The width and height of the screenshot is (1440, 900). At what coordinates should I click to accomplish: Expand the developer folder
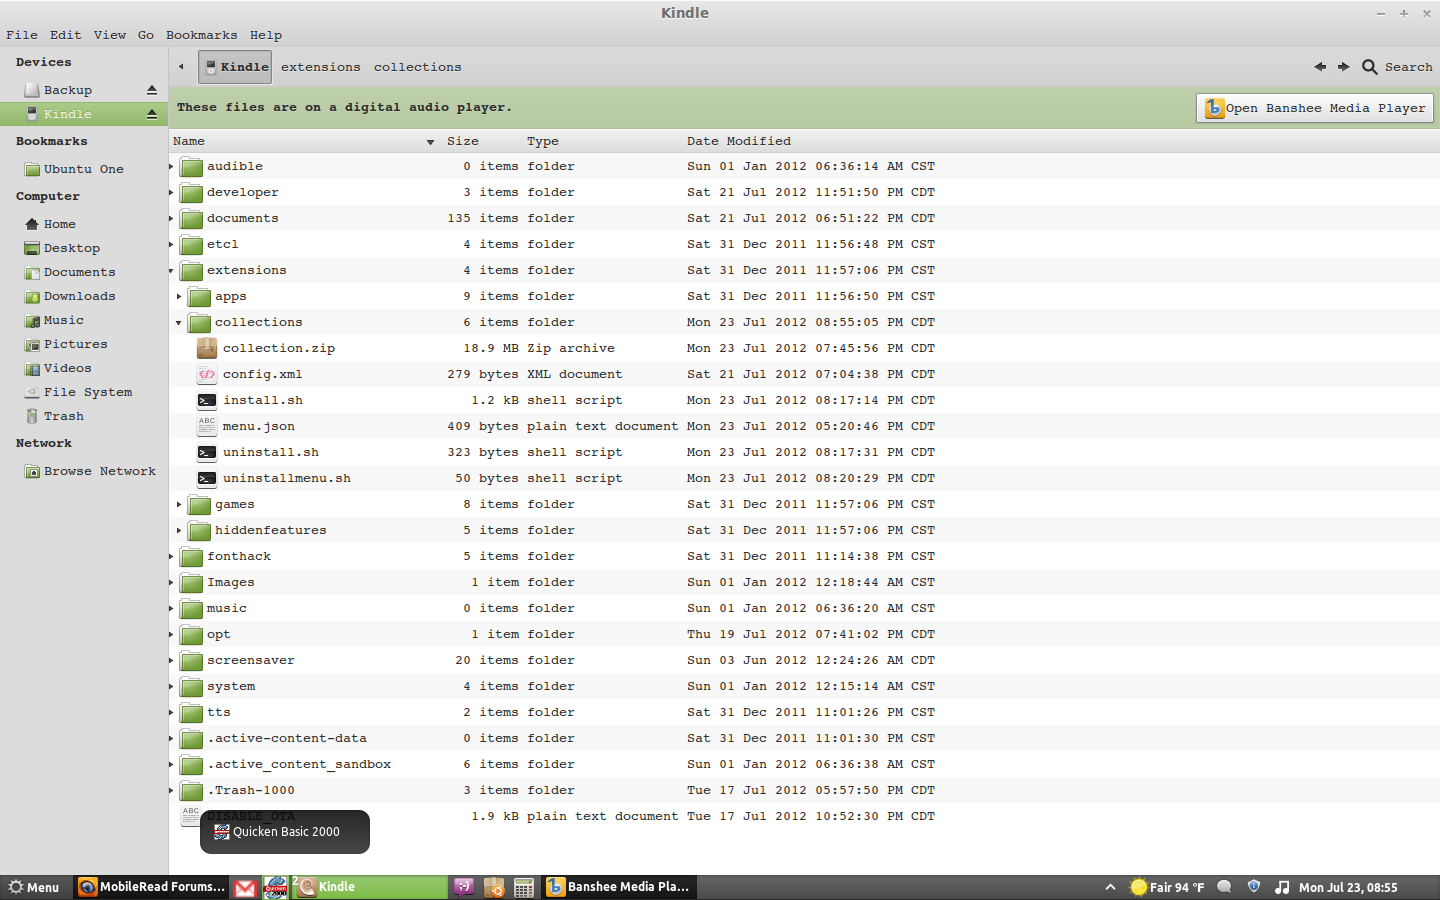click(172, 192)
